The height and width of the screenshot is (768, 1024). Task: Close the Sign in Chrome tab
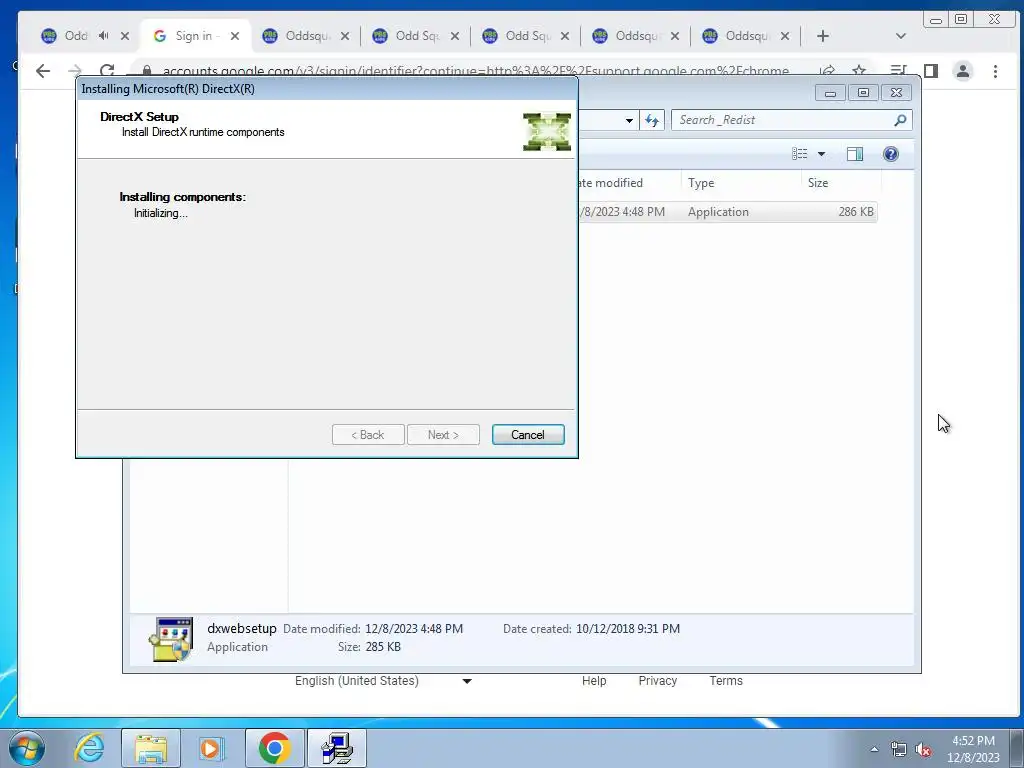pos(235,37)
